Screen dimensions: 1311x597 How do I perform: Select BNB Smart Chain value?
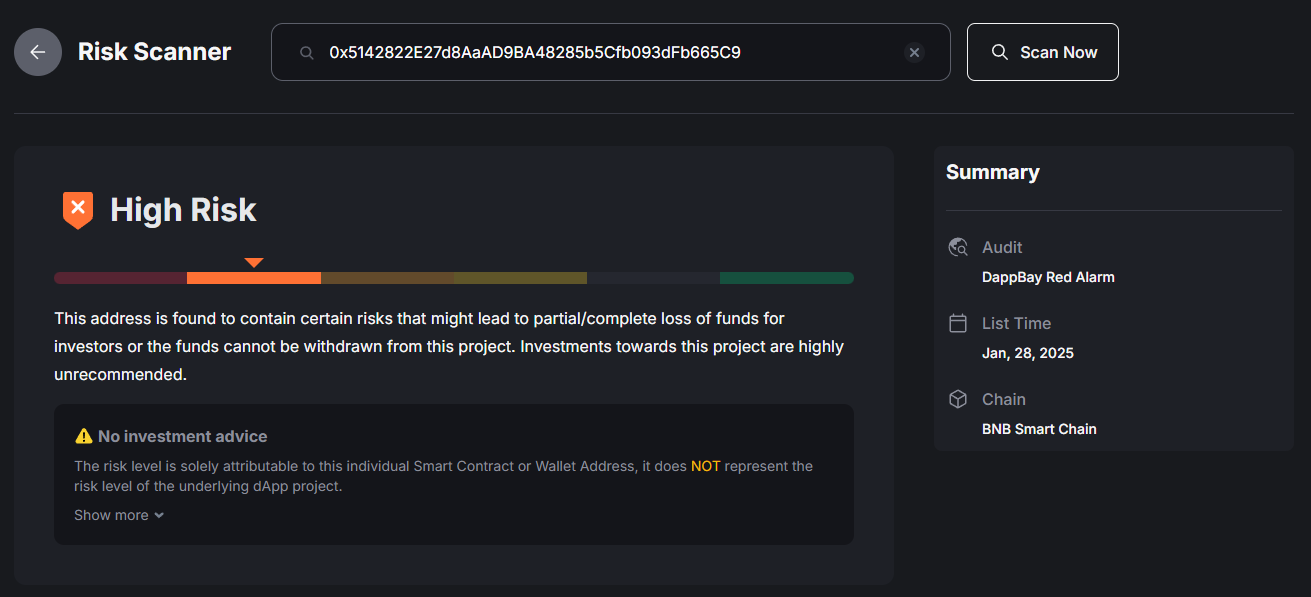pos(1039,429)
